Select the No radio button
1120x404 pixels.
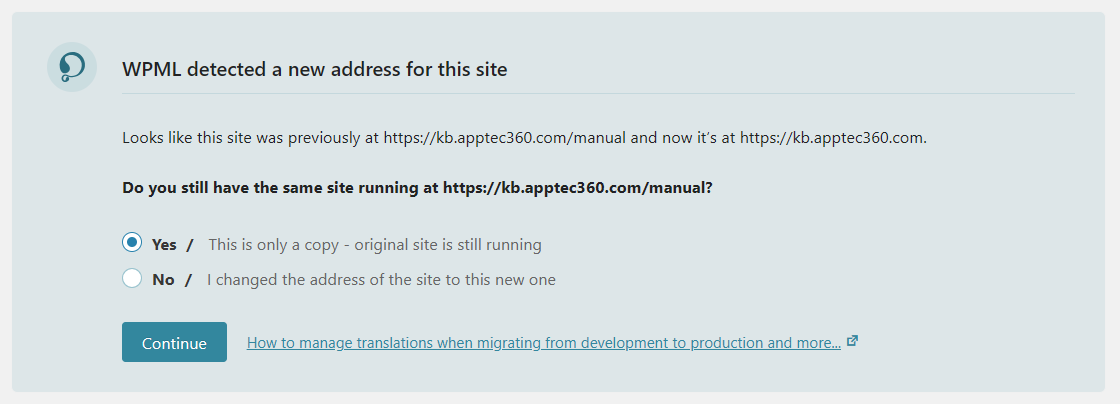click(x=132, y=279)
